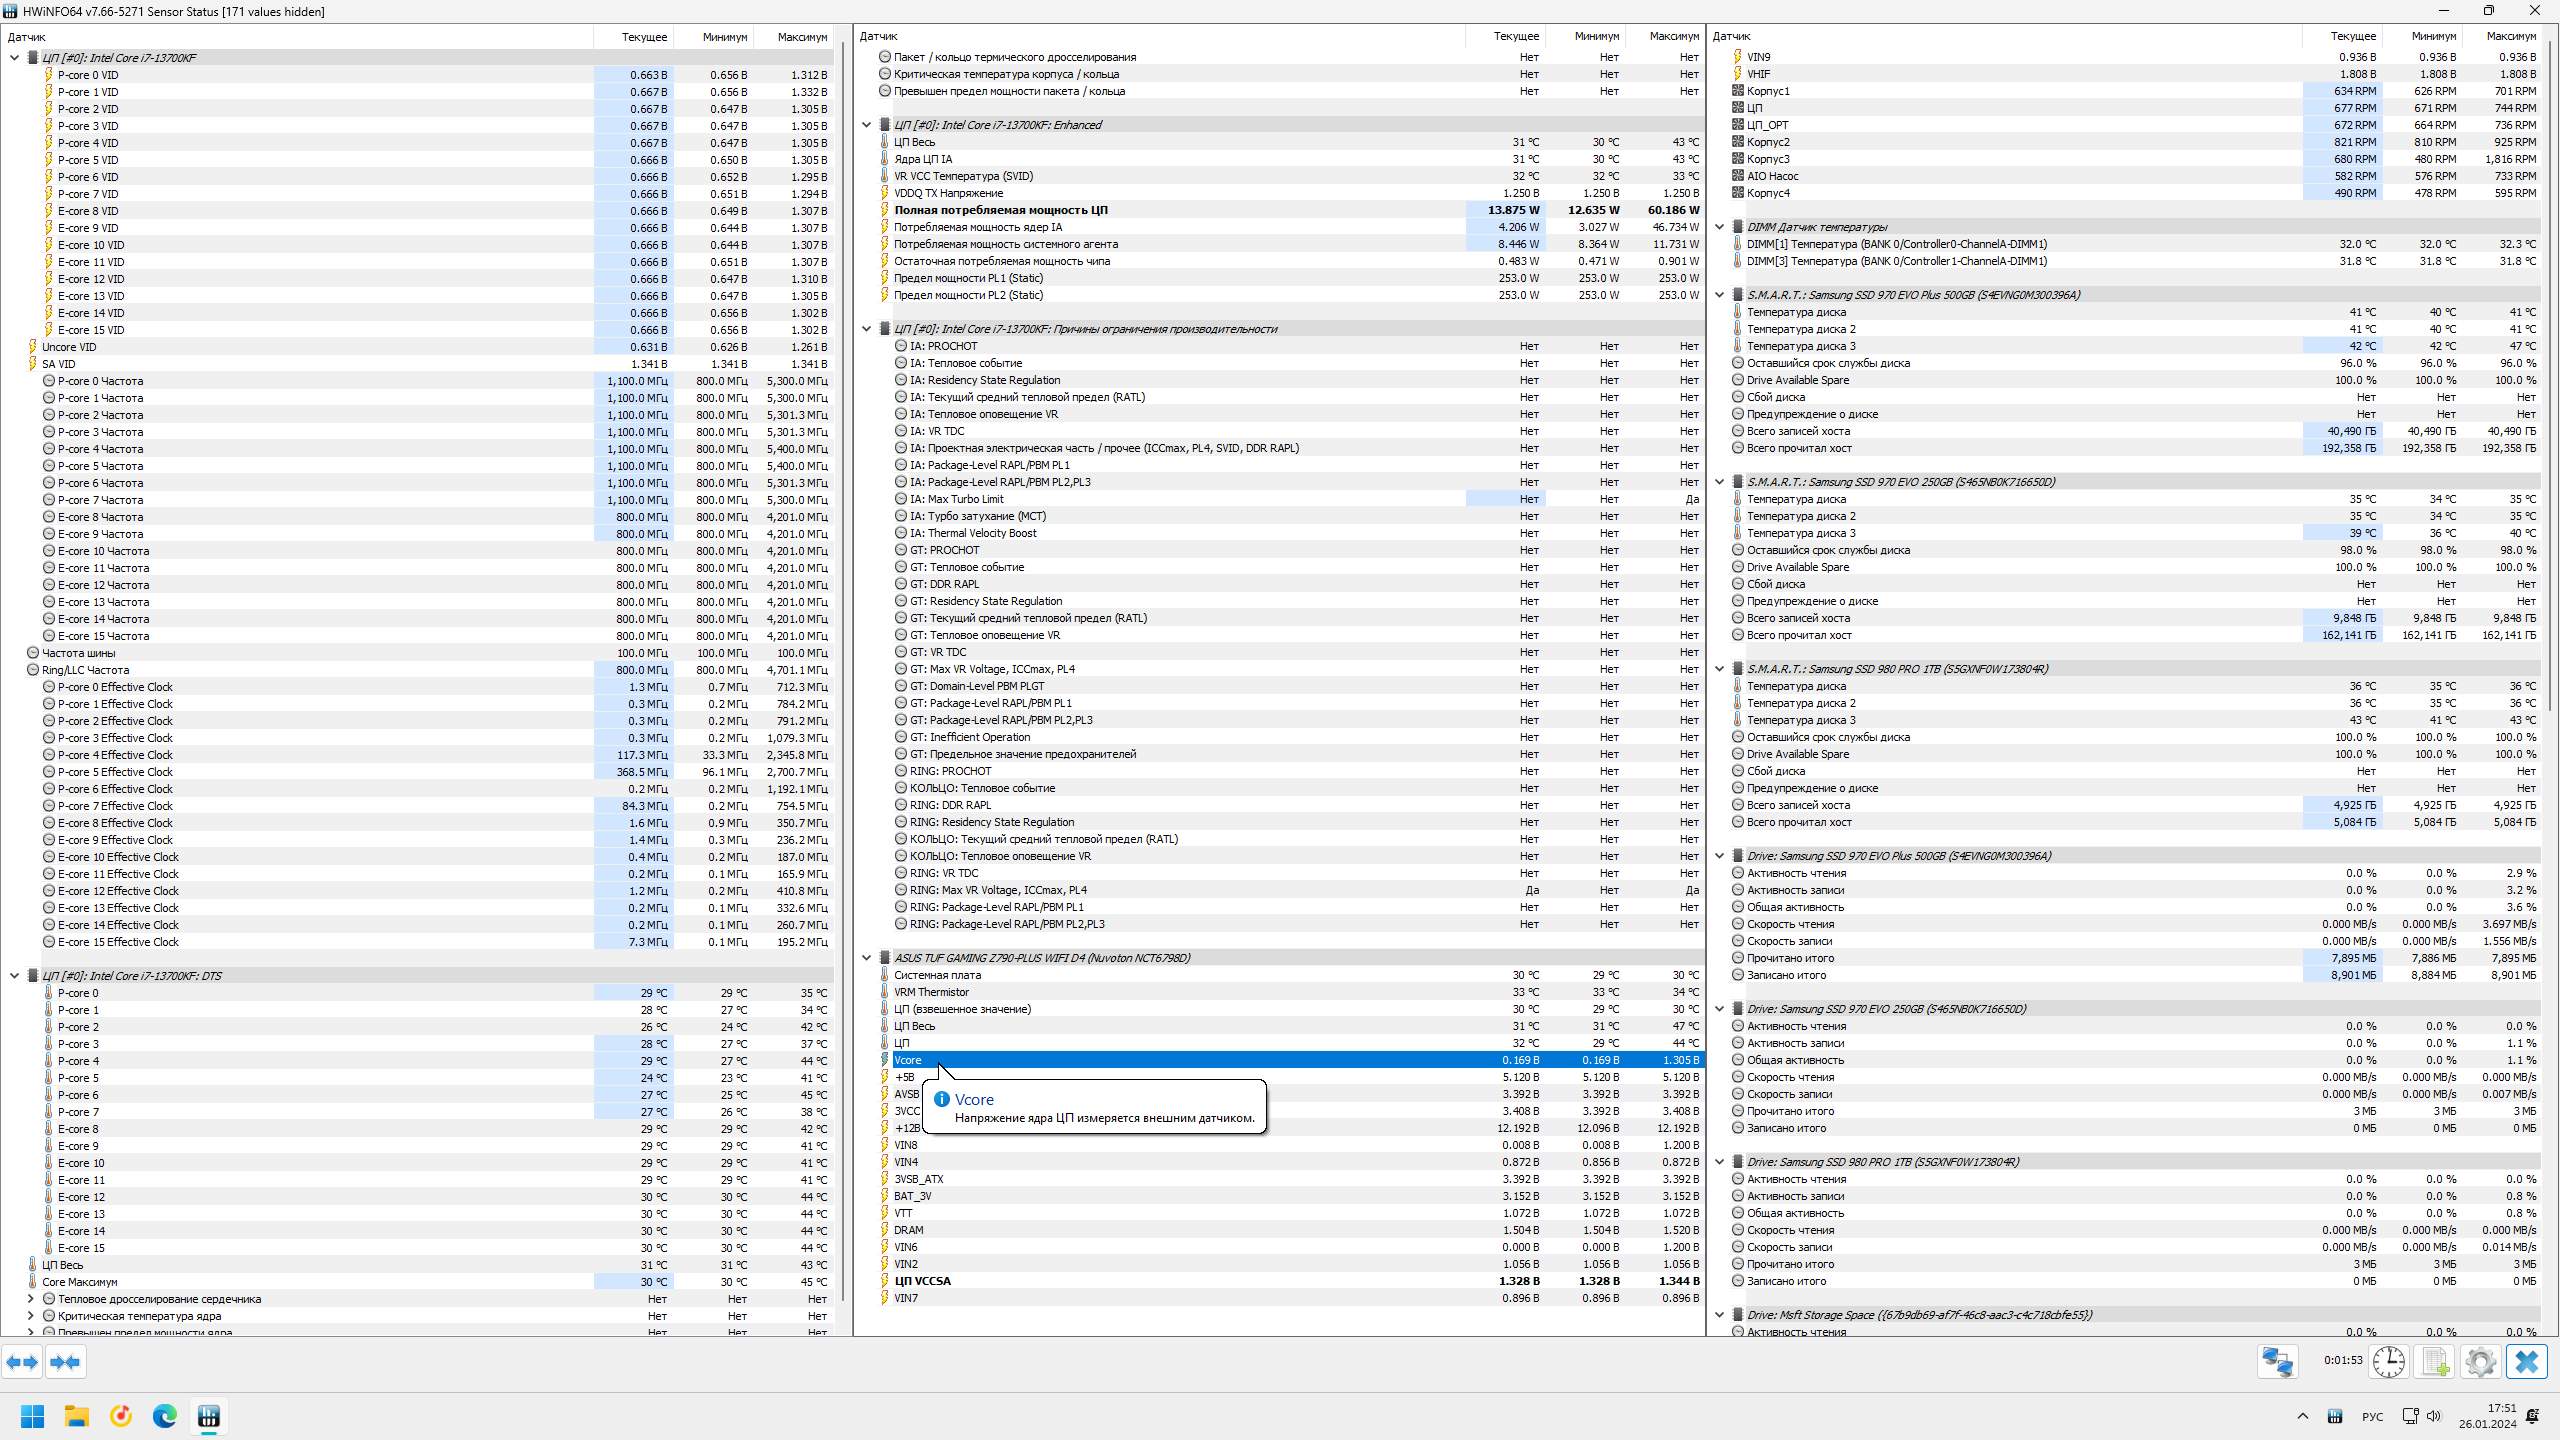Start logging with the sheet-plus icon
Screen dimensions: 2560x1440
(2435, 1362)
